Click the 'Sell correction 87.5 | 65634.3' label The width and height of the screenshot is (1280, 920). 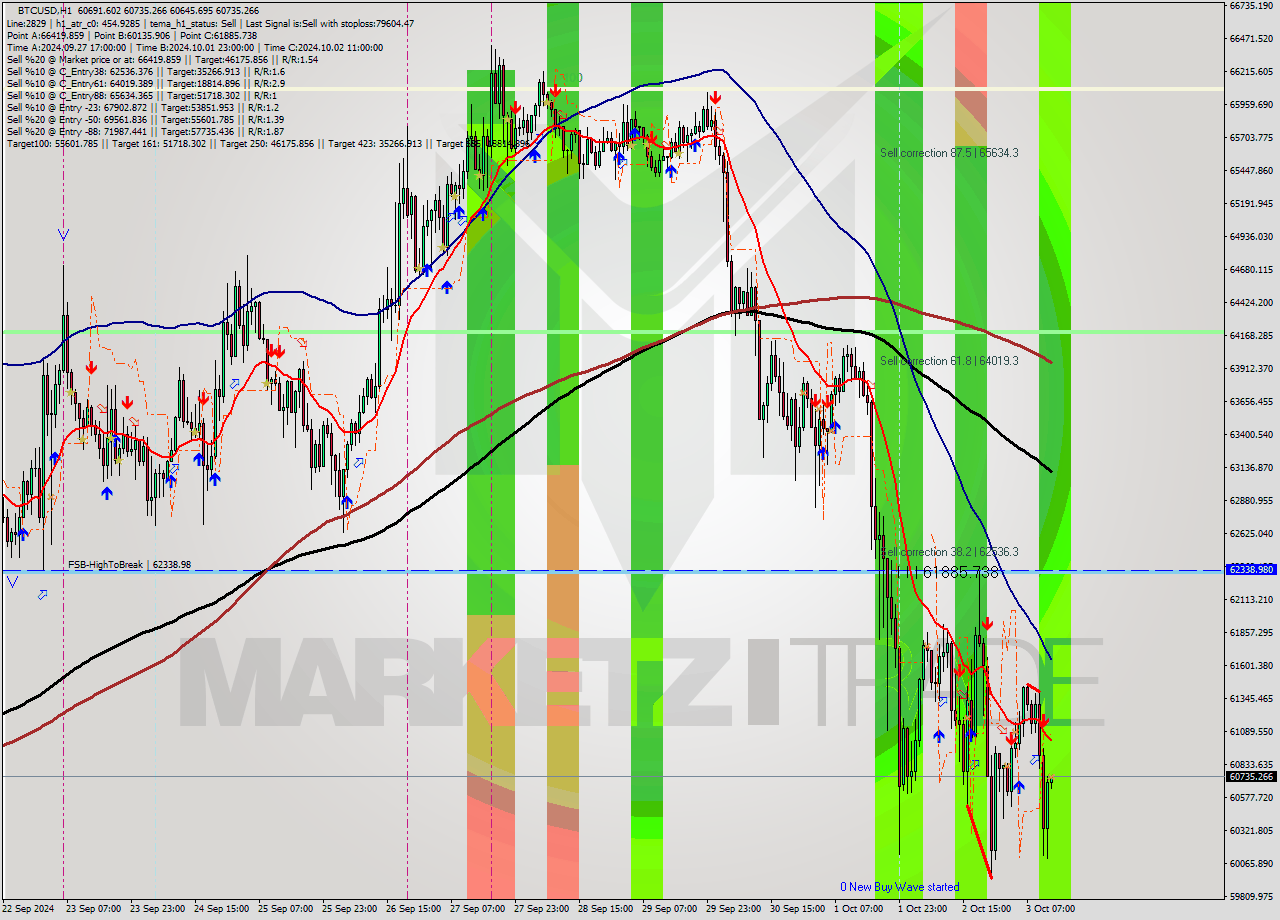pos(949,153)
